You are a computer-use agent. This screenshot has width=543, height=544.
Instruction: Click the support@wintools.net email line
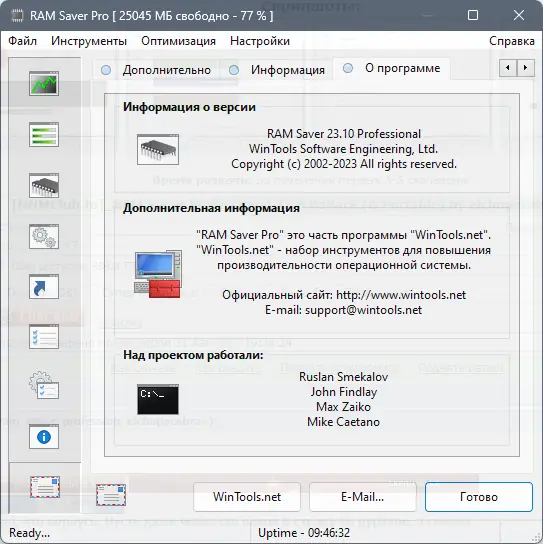(x=343, y=310)
